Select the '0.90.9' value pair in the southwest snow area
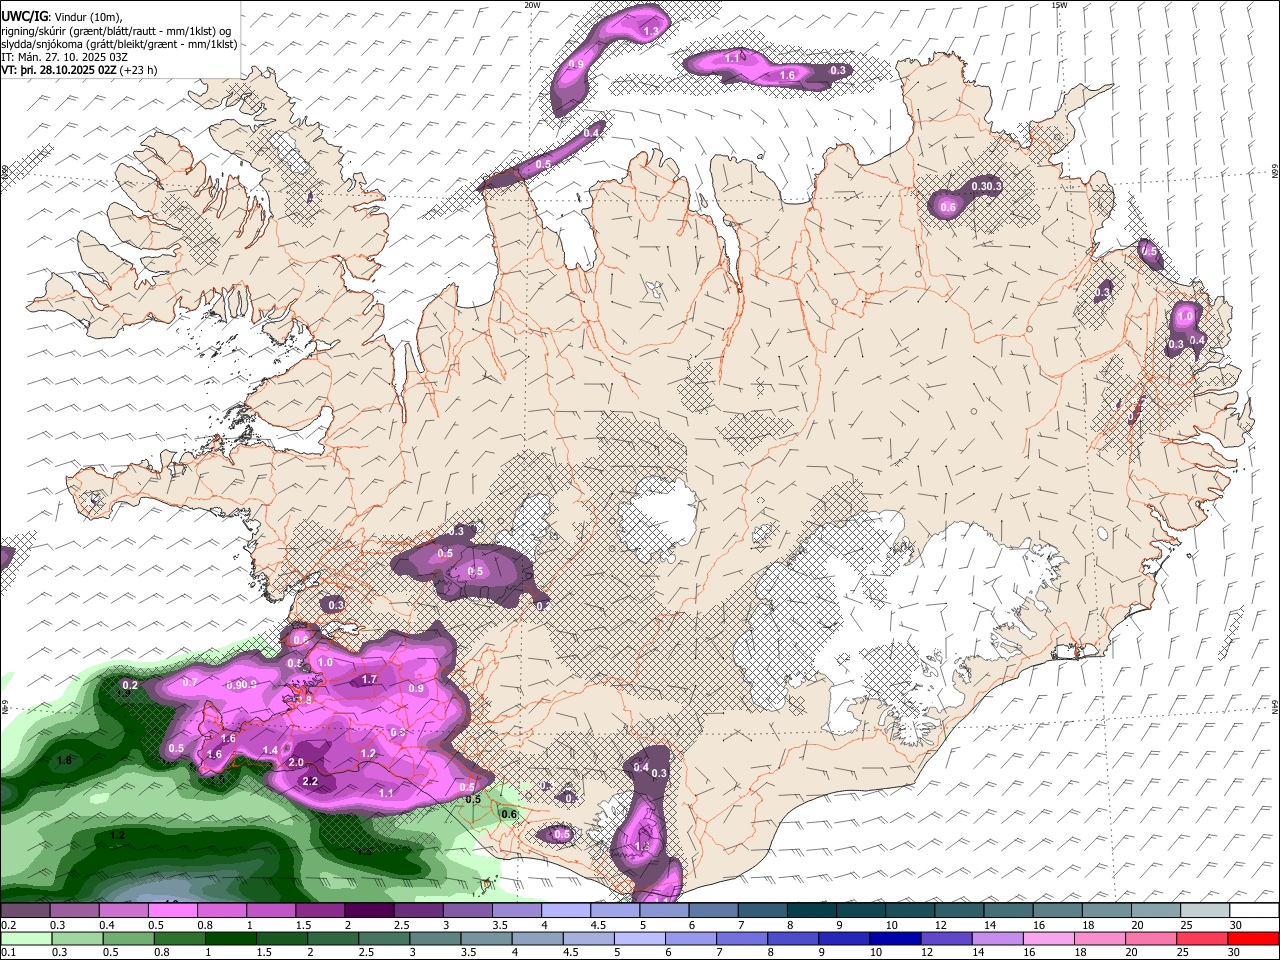This screenshot has width=1280, height=960. click(x=242, y=685)
